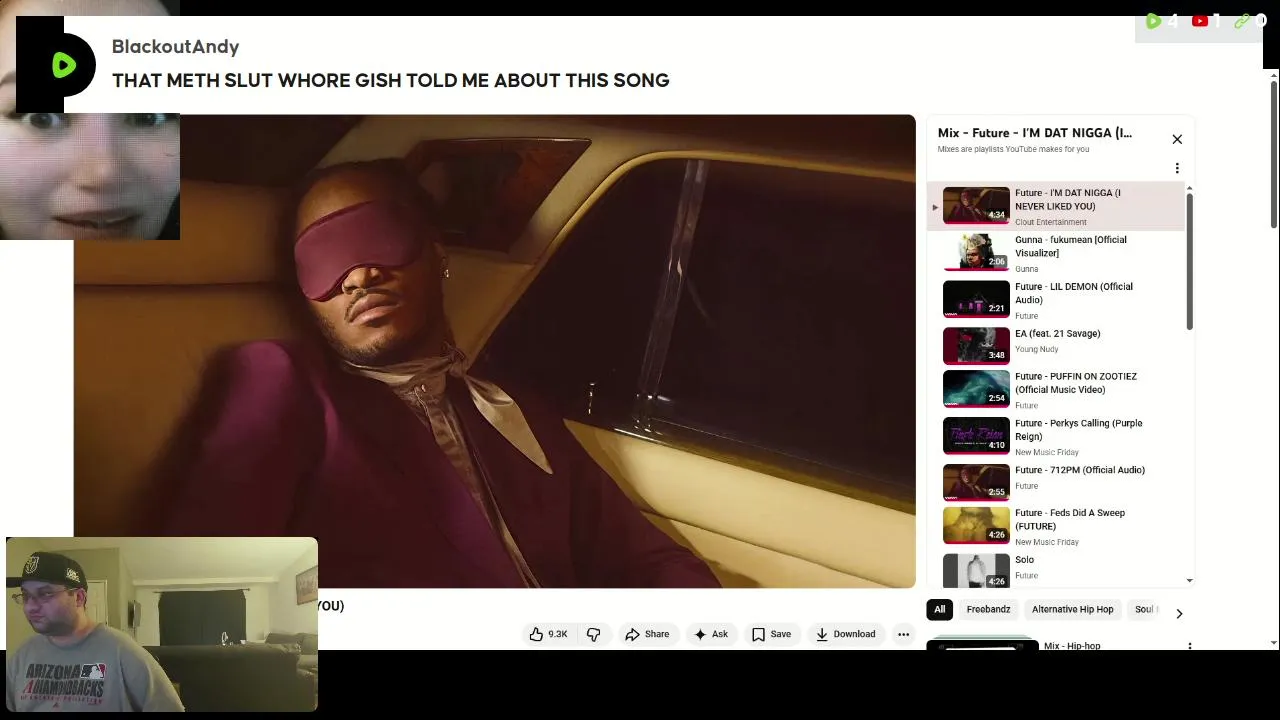1280x720 pixels.
Task: Open the mix playlist vertical dots menu
Action: point(1177,168)
